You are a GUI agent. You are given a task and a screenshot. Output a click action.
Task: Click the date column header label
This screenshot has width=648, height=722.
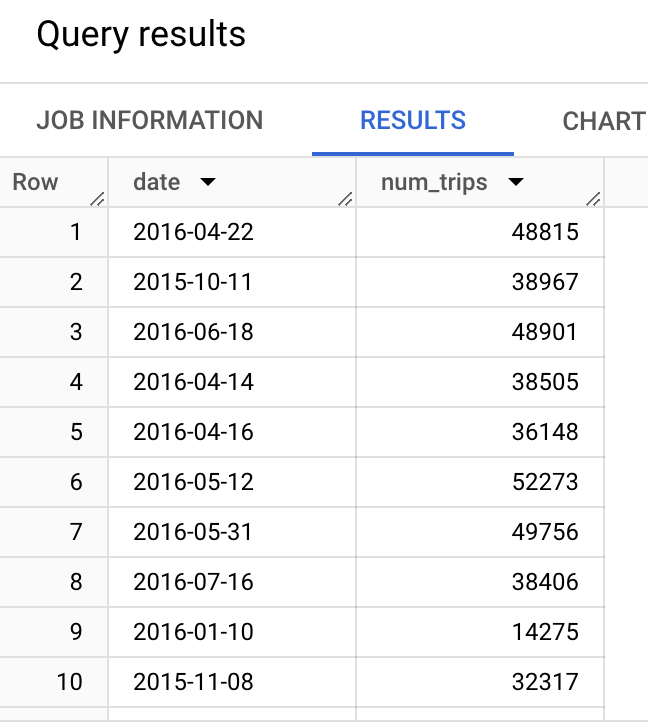pos(157,182)
